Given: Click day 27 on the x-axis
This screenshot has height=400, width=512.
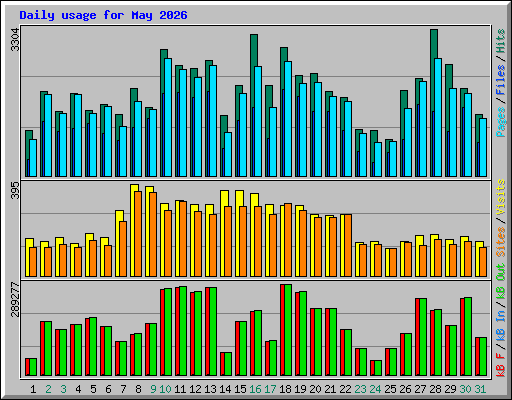Looking at the screenshot, I should 420,389.
